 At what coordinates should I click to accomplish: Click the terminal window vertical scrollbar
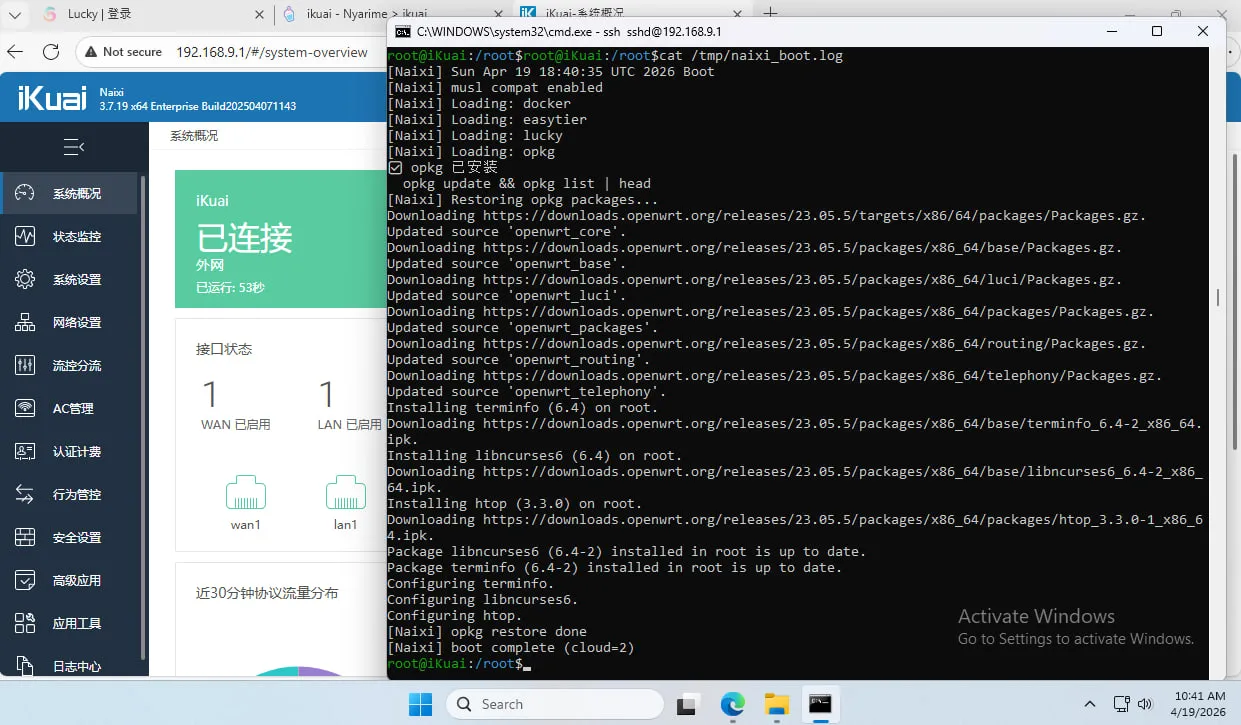click(x=1217, y=297)
